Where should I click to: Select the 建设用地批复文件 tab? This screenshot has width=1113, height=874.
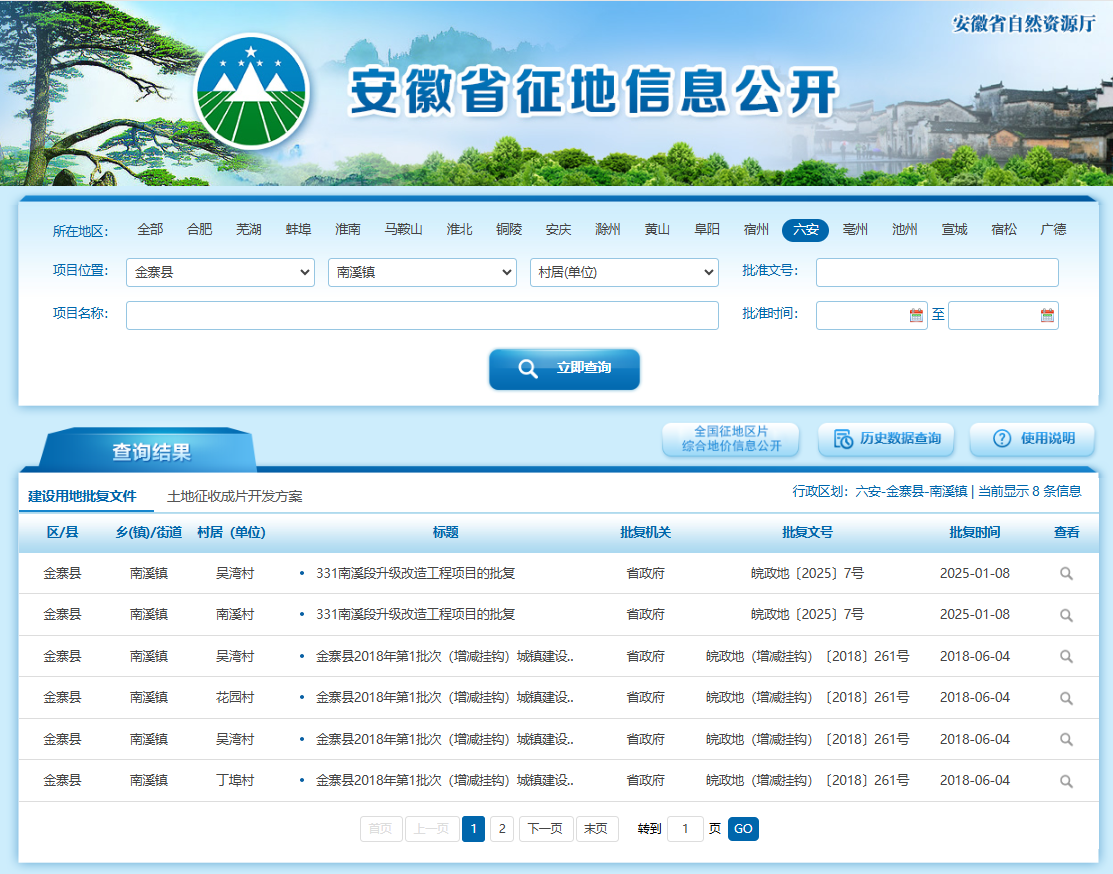coord(82,497)
